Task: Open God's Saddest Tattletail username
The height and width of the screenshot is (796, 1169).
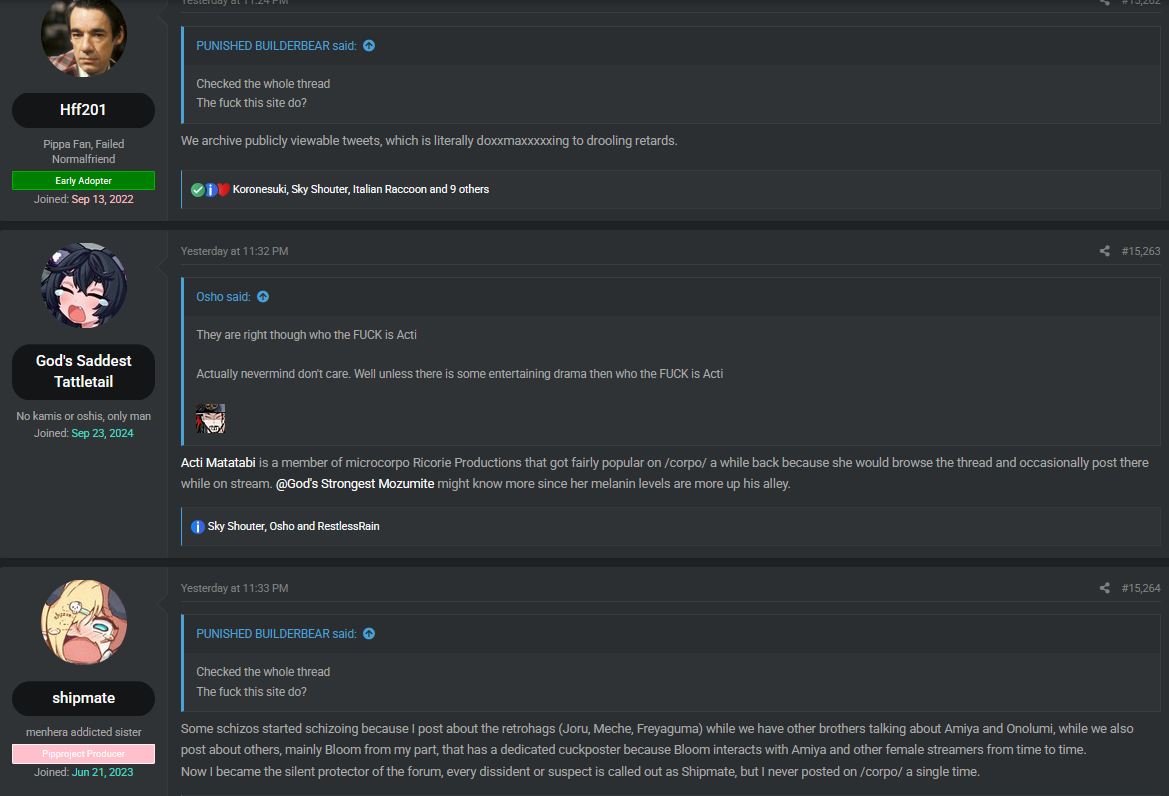Action: click(x=83, y=372)
